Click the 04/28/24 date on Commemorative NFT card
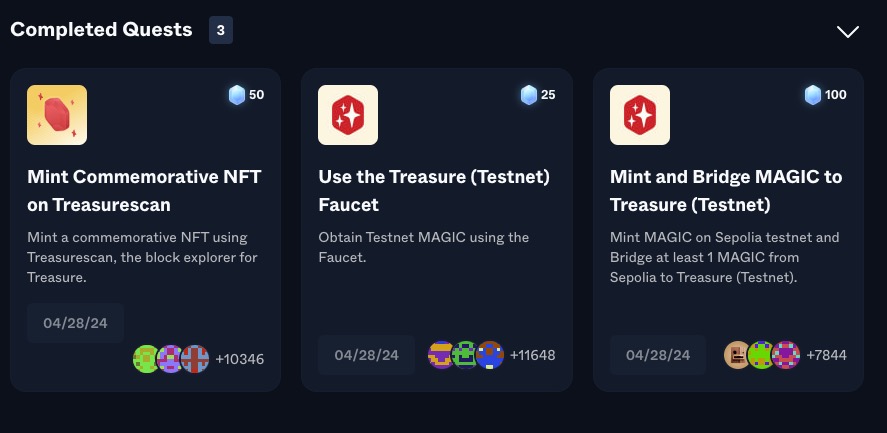The image size is (887, 433). [76, 323]
